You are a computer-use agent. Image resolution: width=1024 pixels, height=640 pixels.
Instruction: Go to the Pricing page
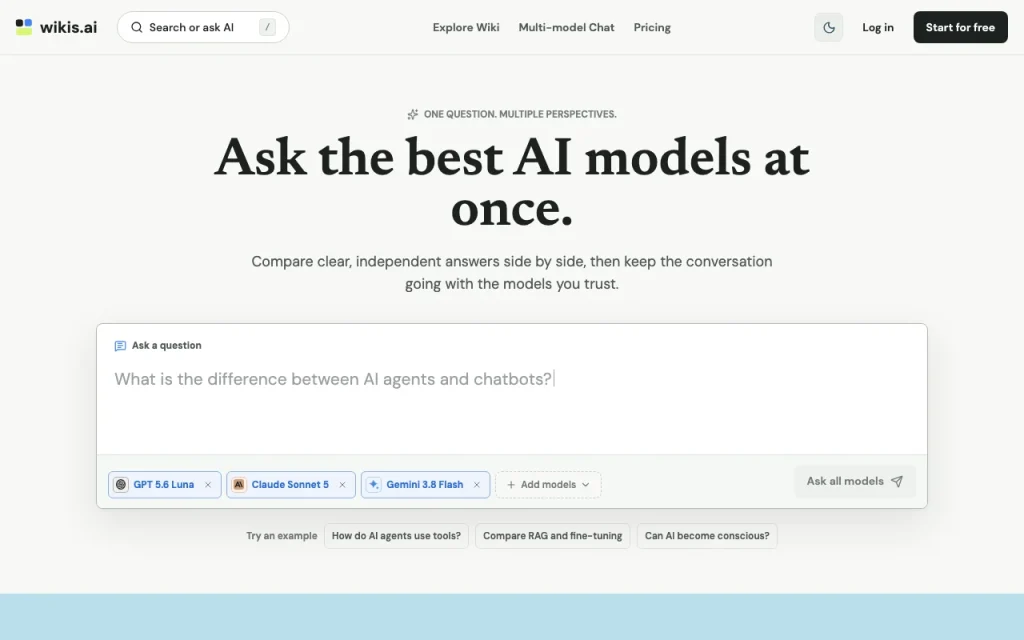point(652,27)
